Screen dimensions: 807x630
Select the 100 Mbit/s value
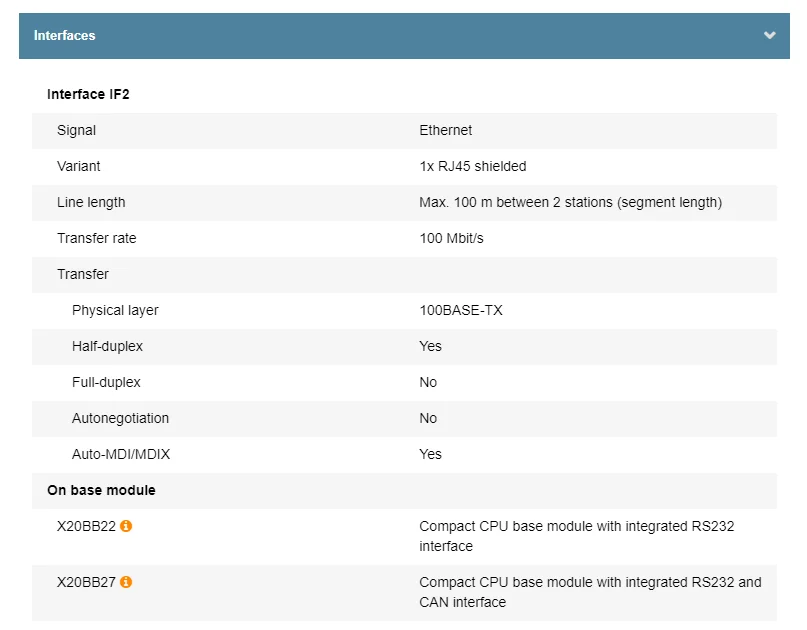pyautogui.click(x=451, y=238)
